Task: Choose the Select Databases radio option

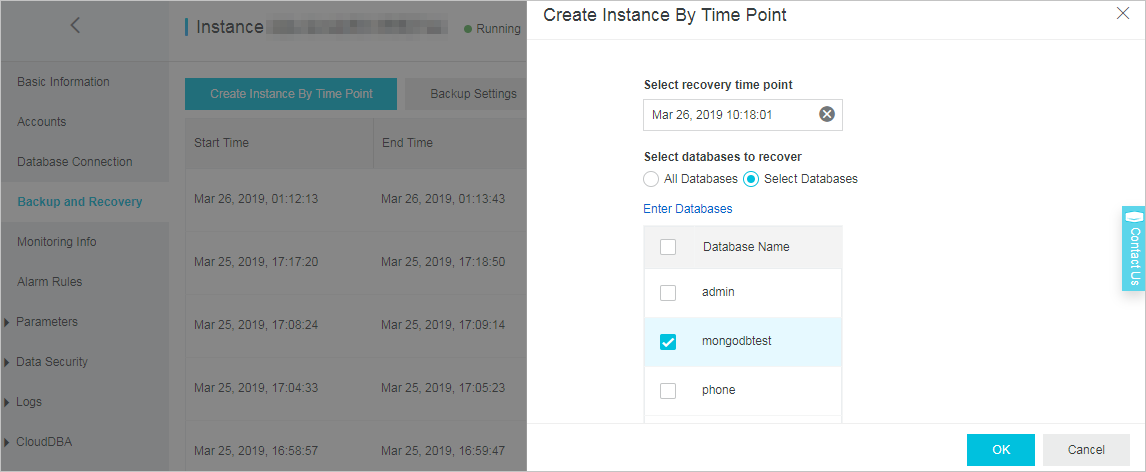Action: tap(751, 179)
